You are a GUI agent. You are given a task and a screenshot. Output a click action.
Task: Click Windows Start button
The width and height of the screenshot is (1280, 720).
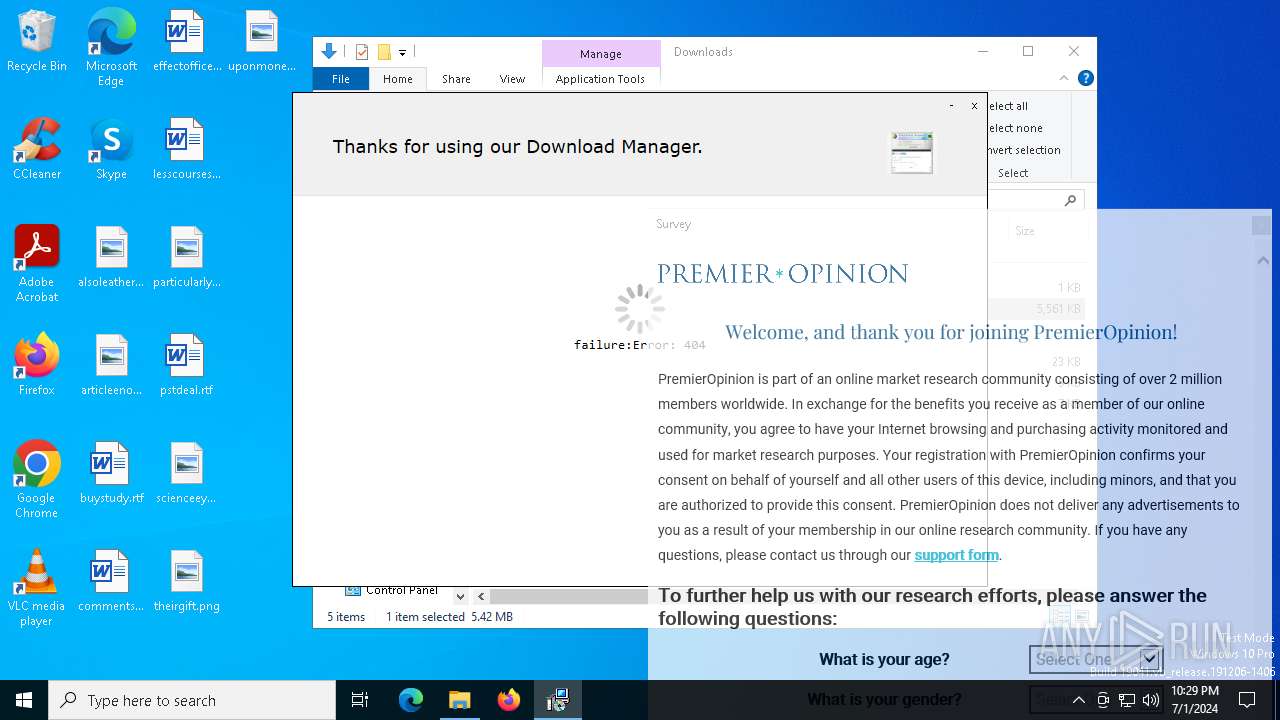pyautogui.click(x=24, y=700)
